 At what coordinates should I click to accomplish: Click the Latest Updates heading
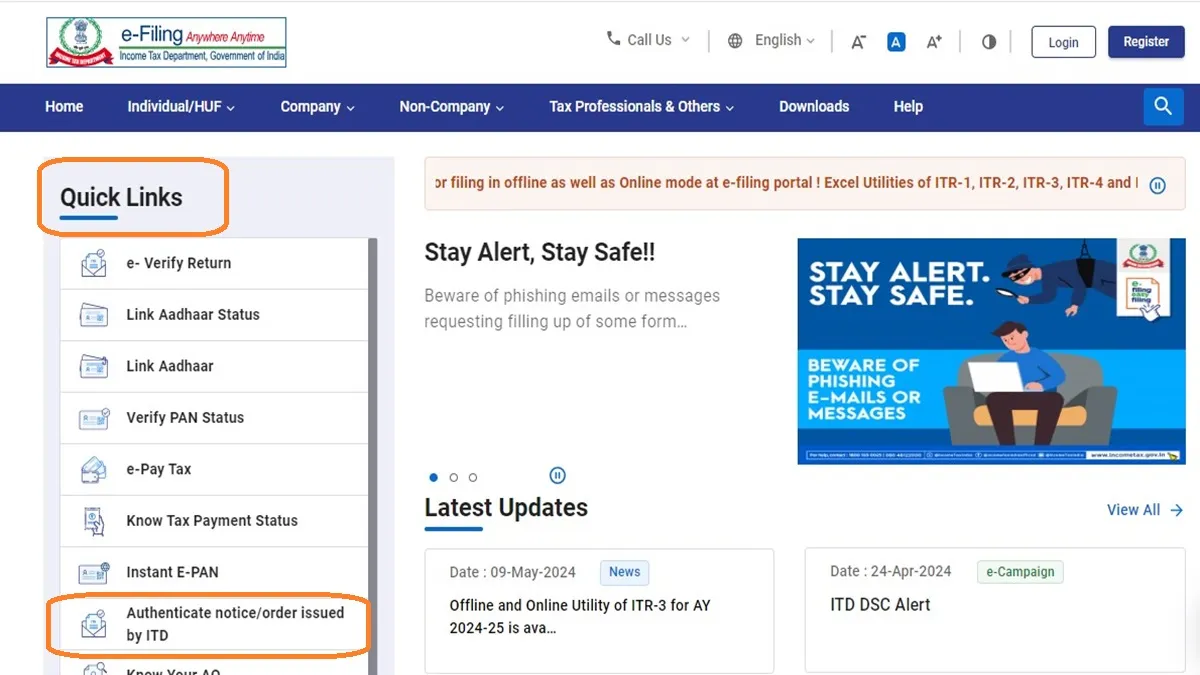tap(506, 508)
